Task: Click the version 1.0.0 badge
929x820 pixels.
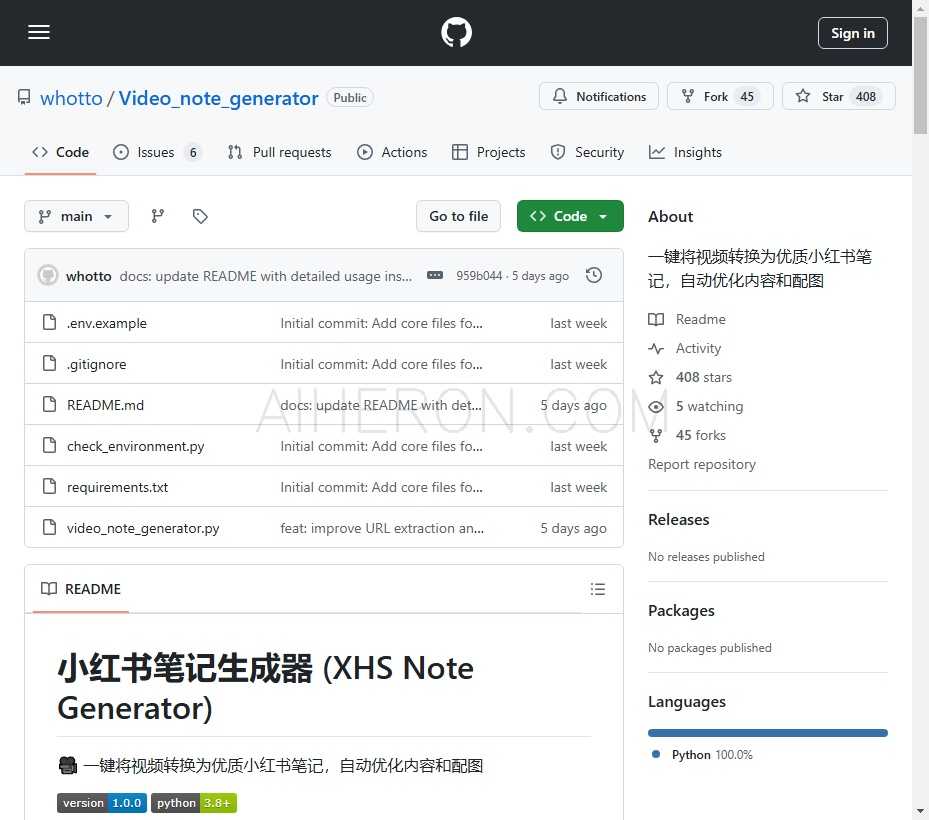Action: pos(102,803)
